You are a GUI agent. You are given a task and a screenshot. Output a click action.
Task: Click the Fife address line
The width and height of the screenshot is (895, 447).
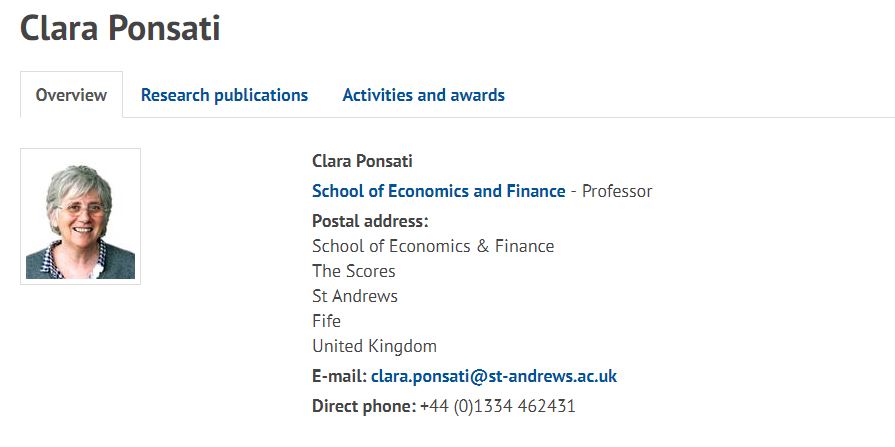(x=326, y=321)
